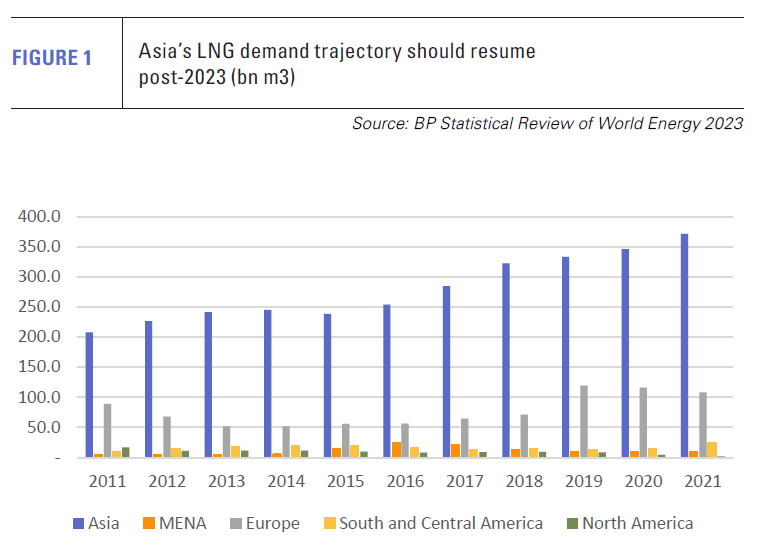Click the 2018 x-axis year label
This screenshot has height=545, width=757.
pos(523,482)
